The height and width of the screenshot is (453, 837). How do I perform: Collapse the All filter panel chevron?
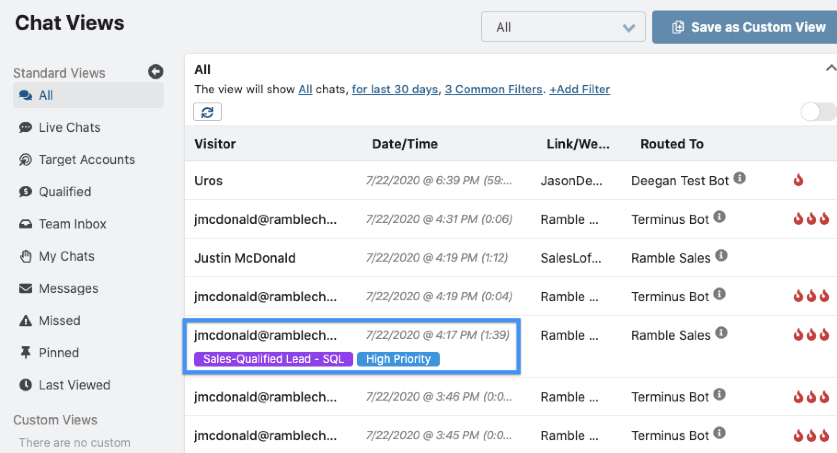[x=831, y=68]
